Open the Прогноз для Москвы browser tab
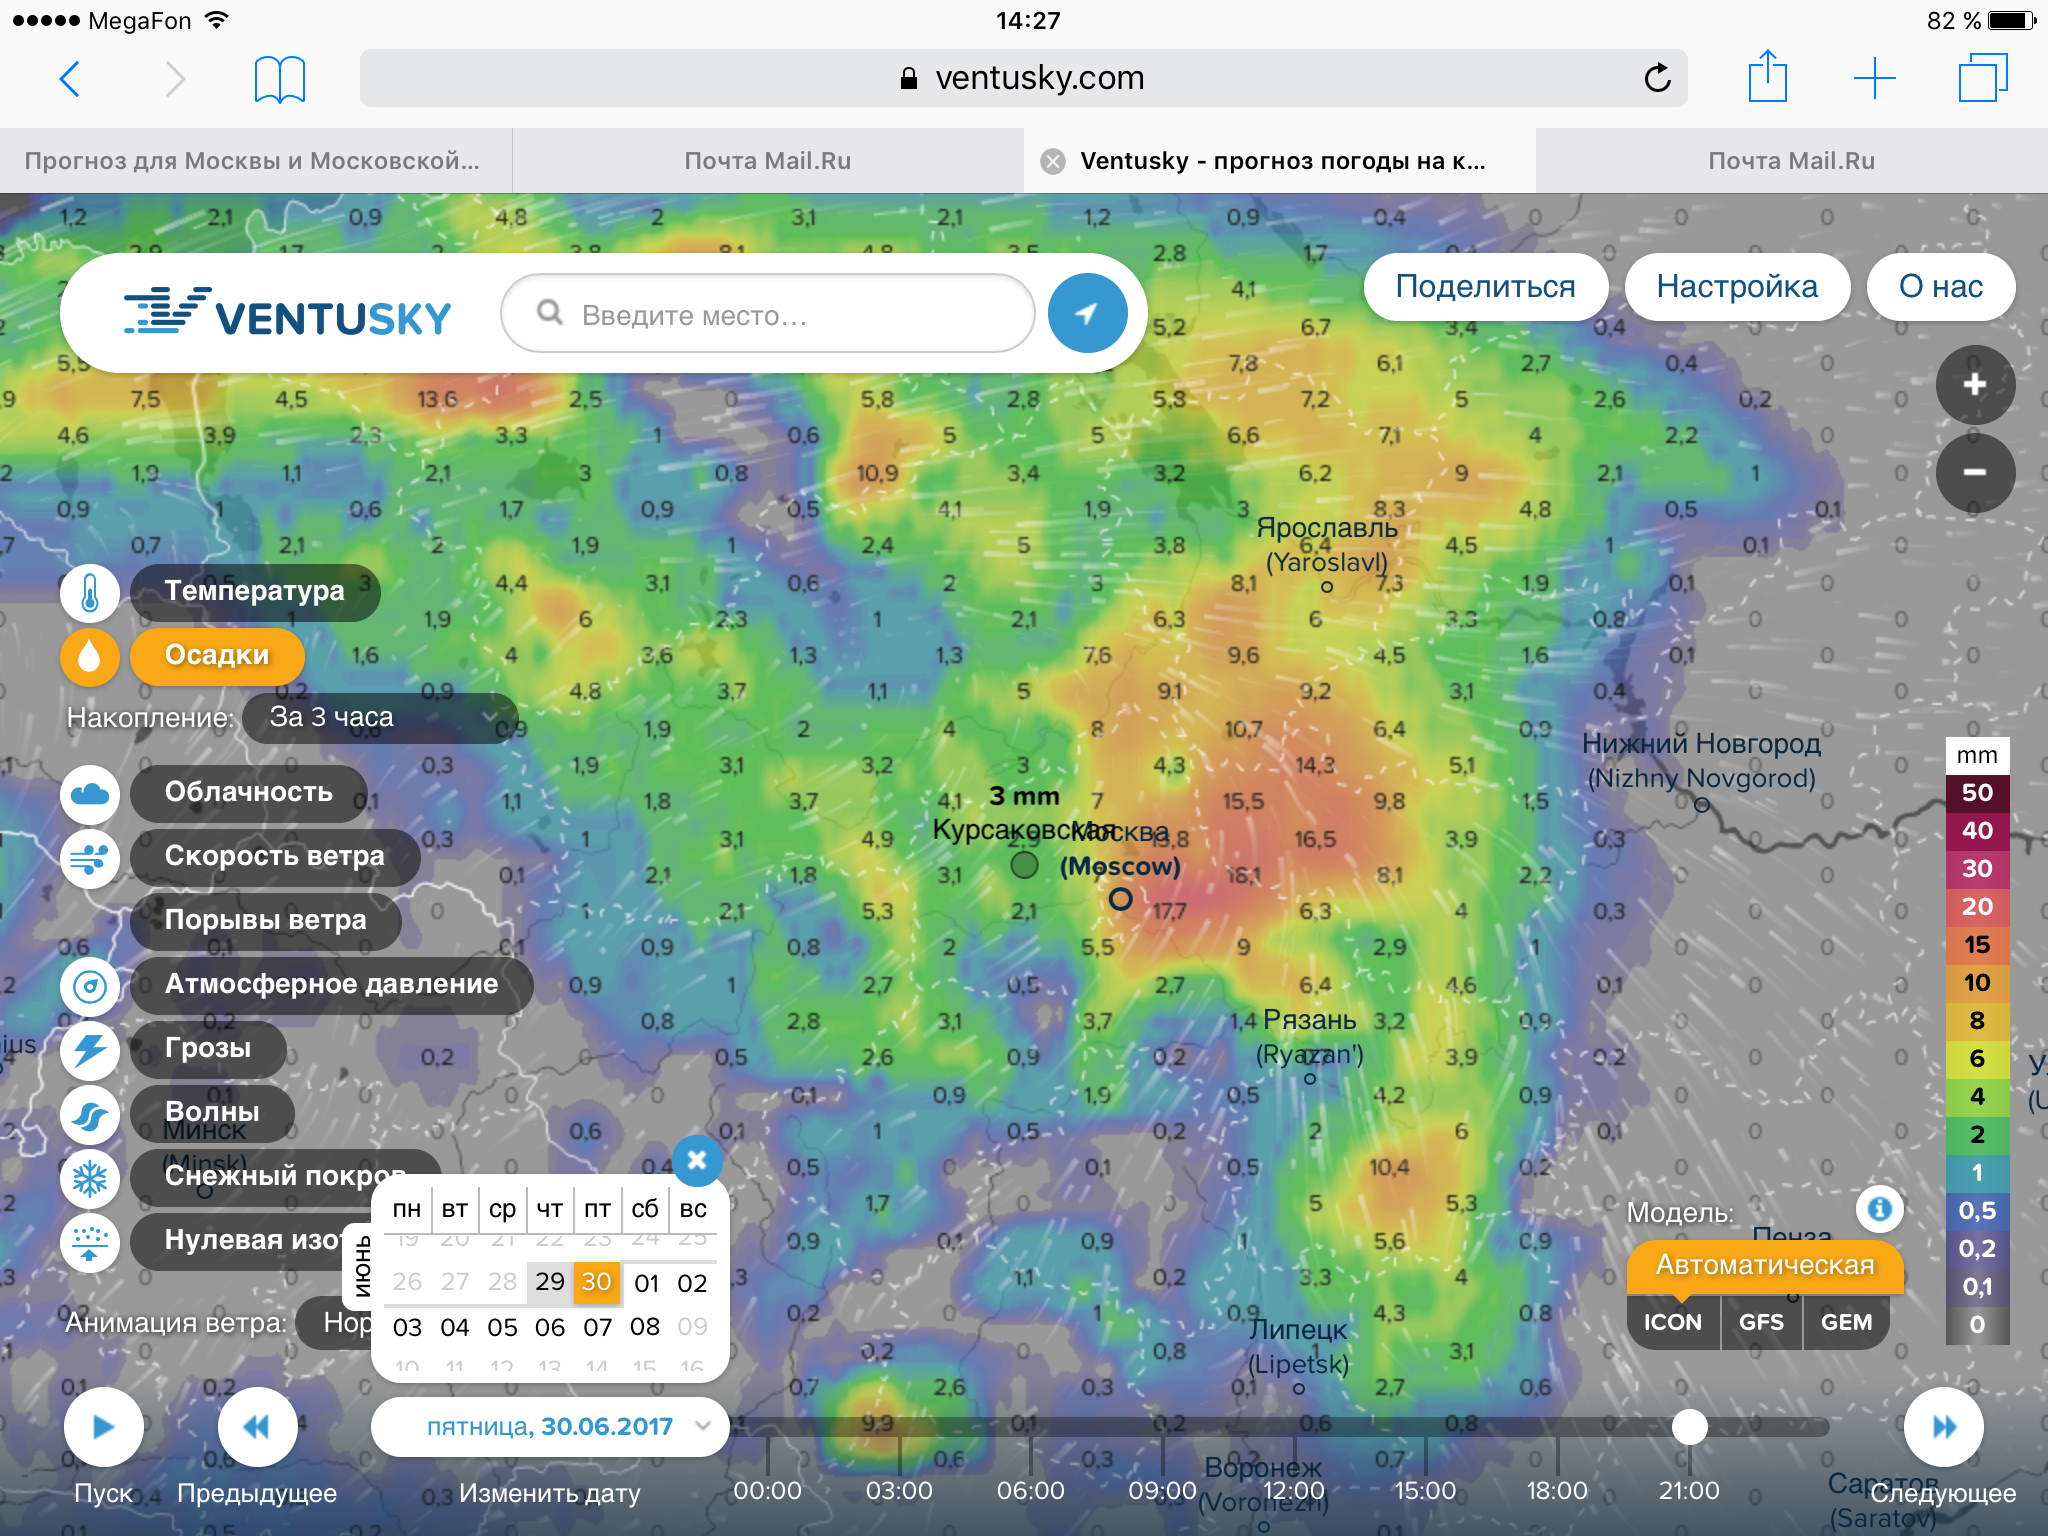The height and width of the screenshot is (1536, 2048). pos(253,161)
